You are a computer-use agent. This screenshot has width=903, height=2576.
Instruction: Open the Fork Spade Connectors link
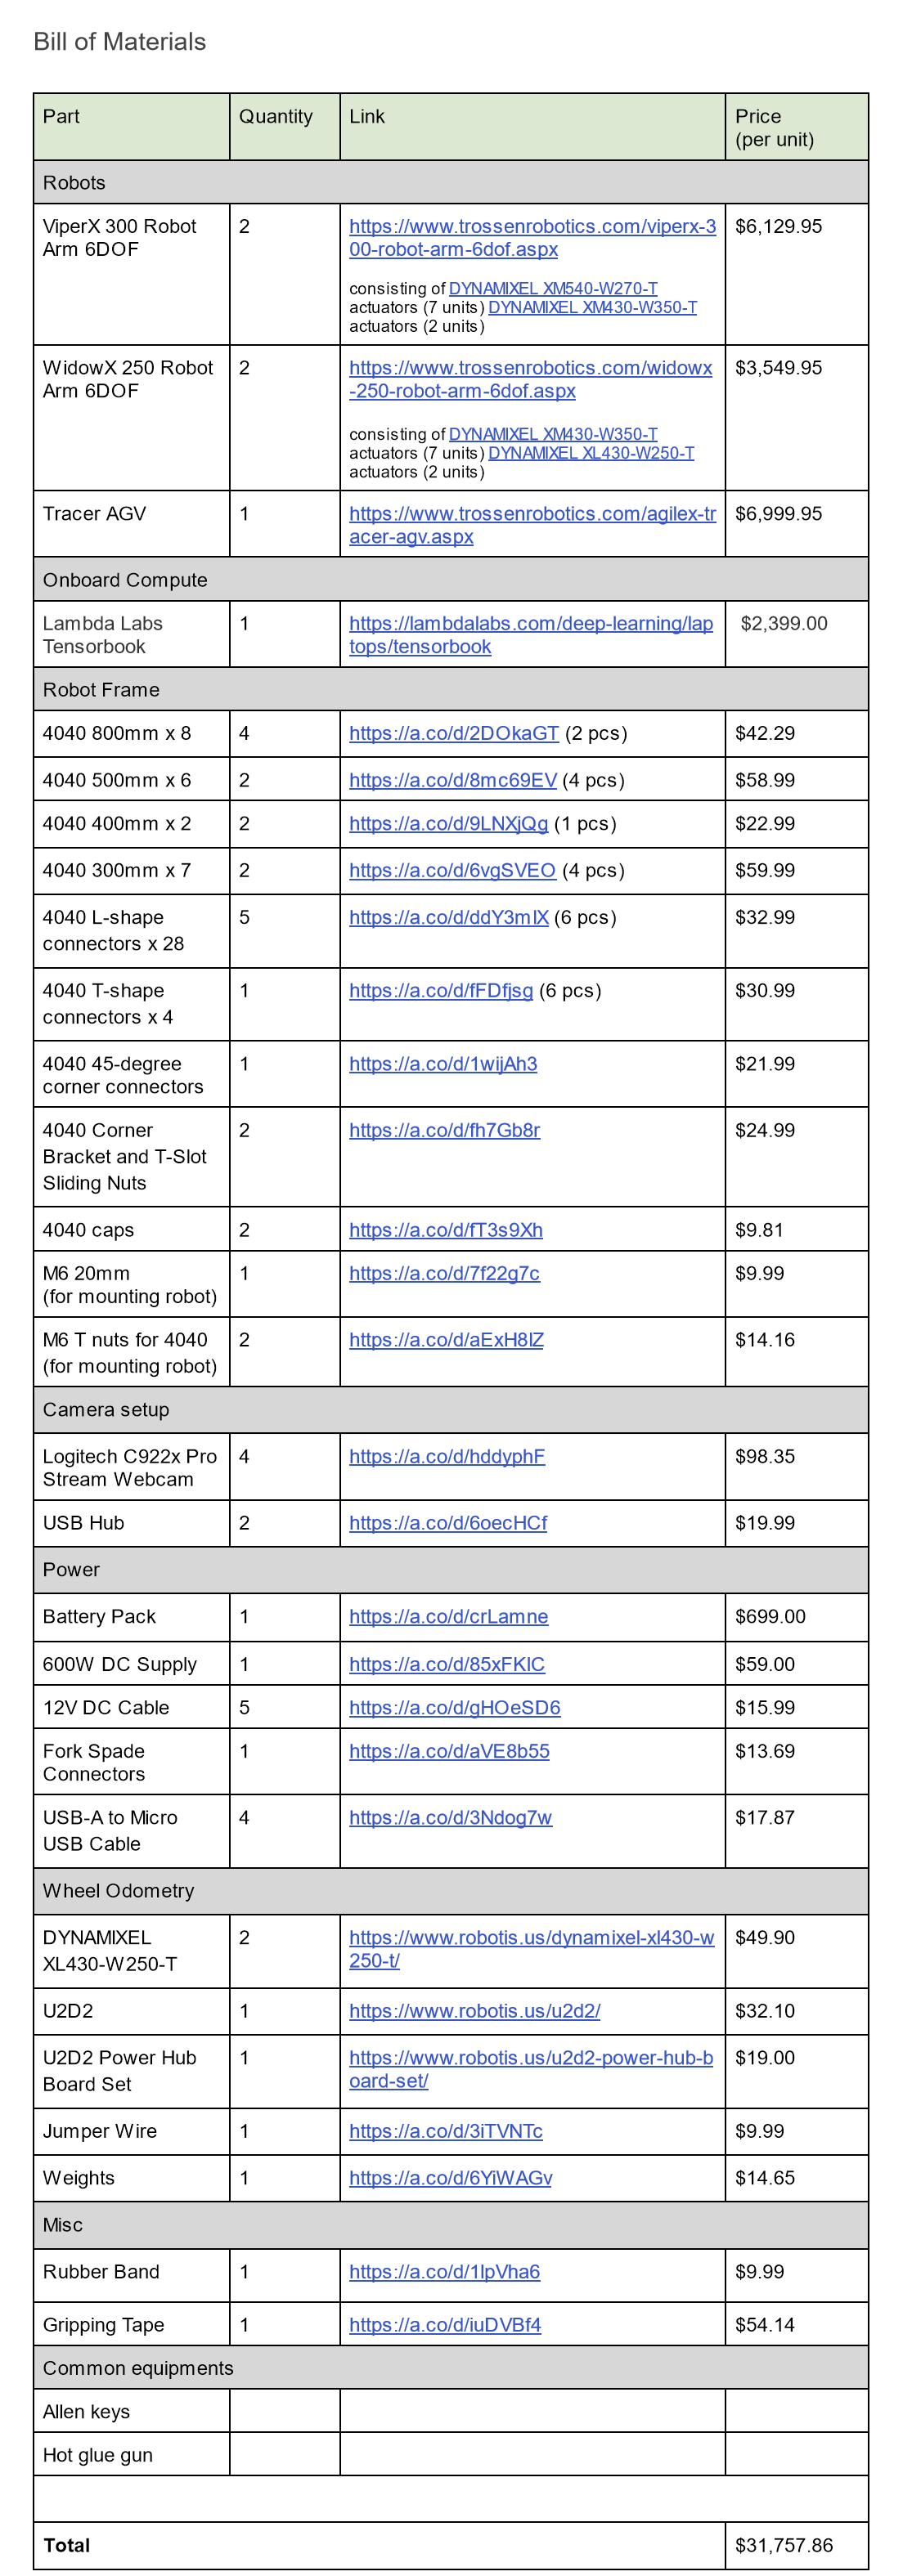click(x=449, y=1751)
